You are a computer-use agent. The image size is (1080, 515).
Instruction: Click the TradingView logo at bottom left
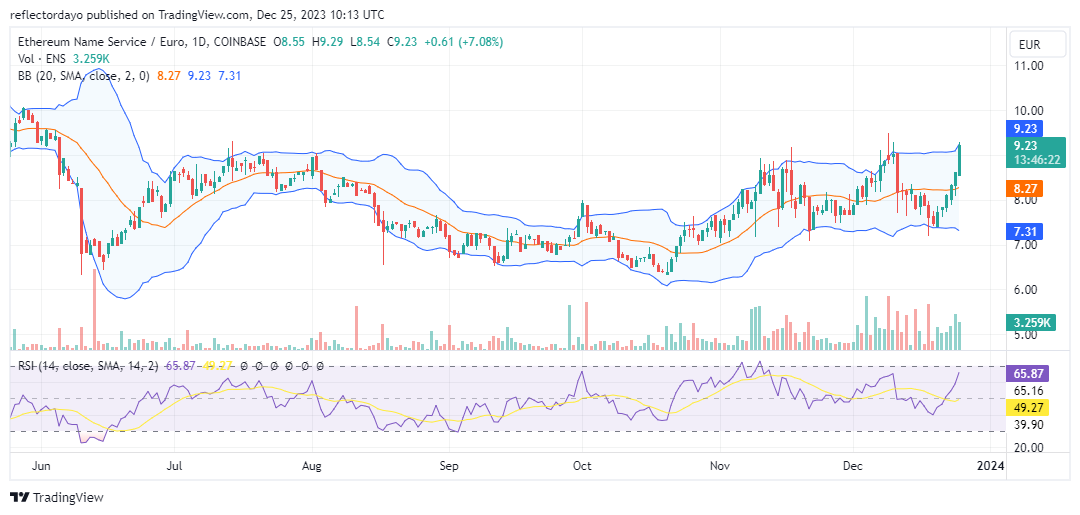(56, 497)
